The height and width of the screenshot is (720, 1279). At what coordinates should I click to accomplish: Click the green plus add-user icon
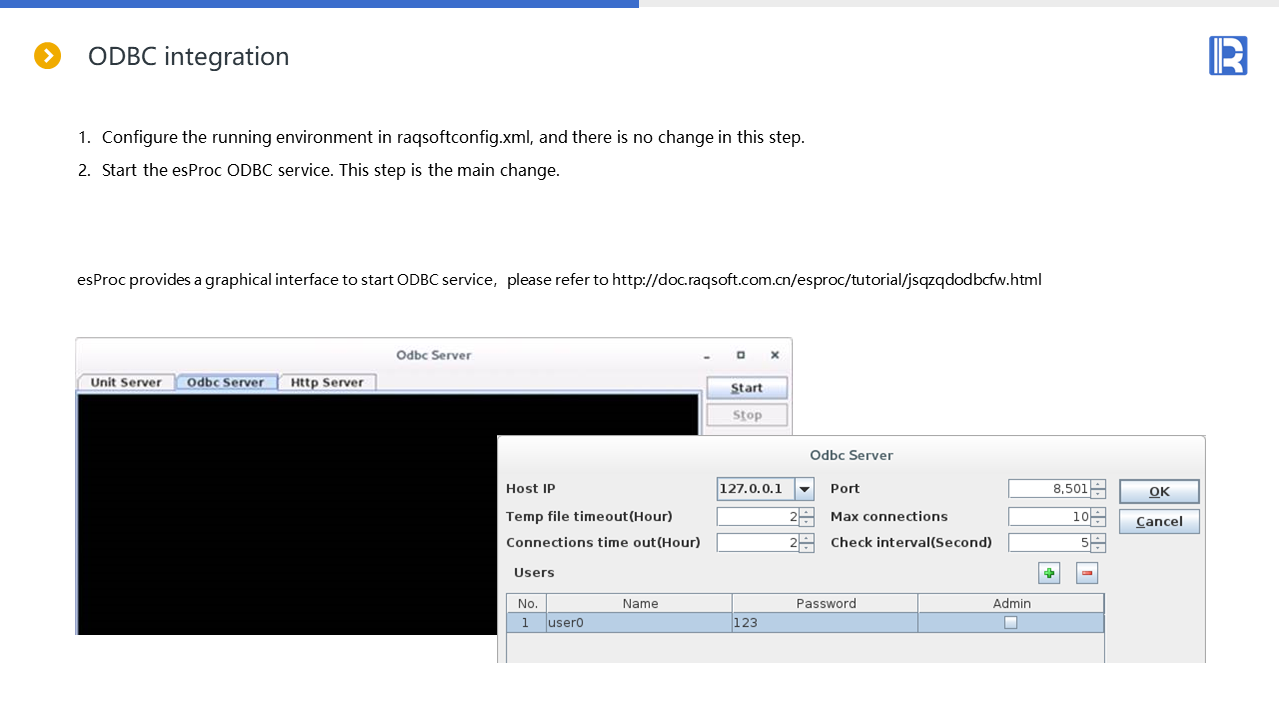click(1049, 573)
